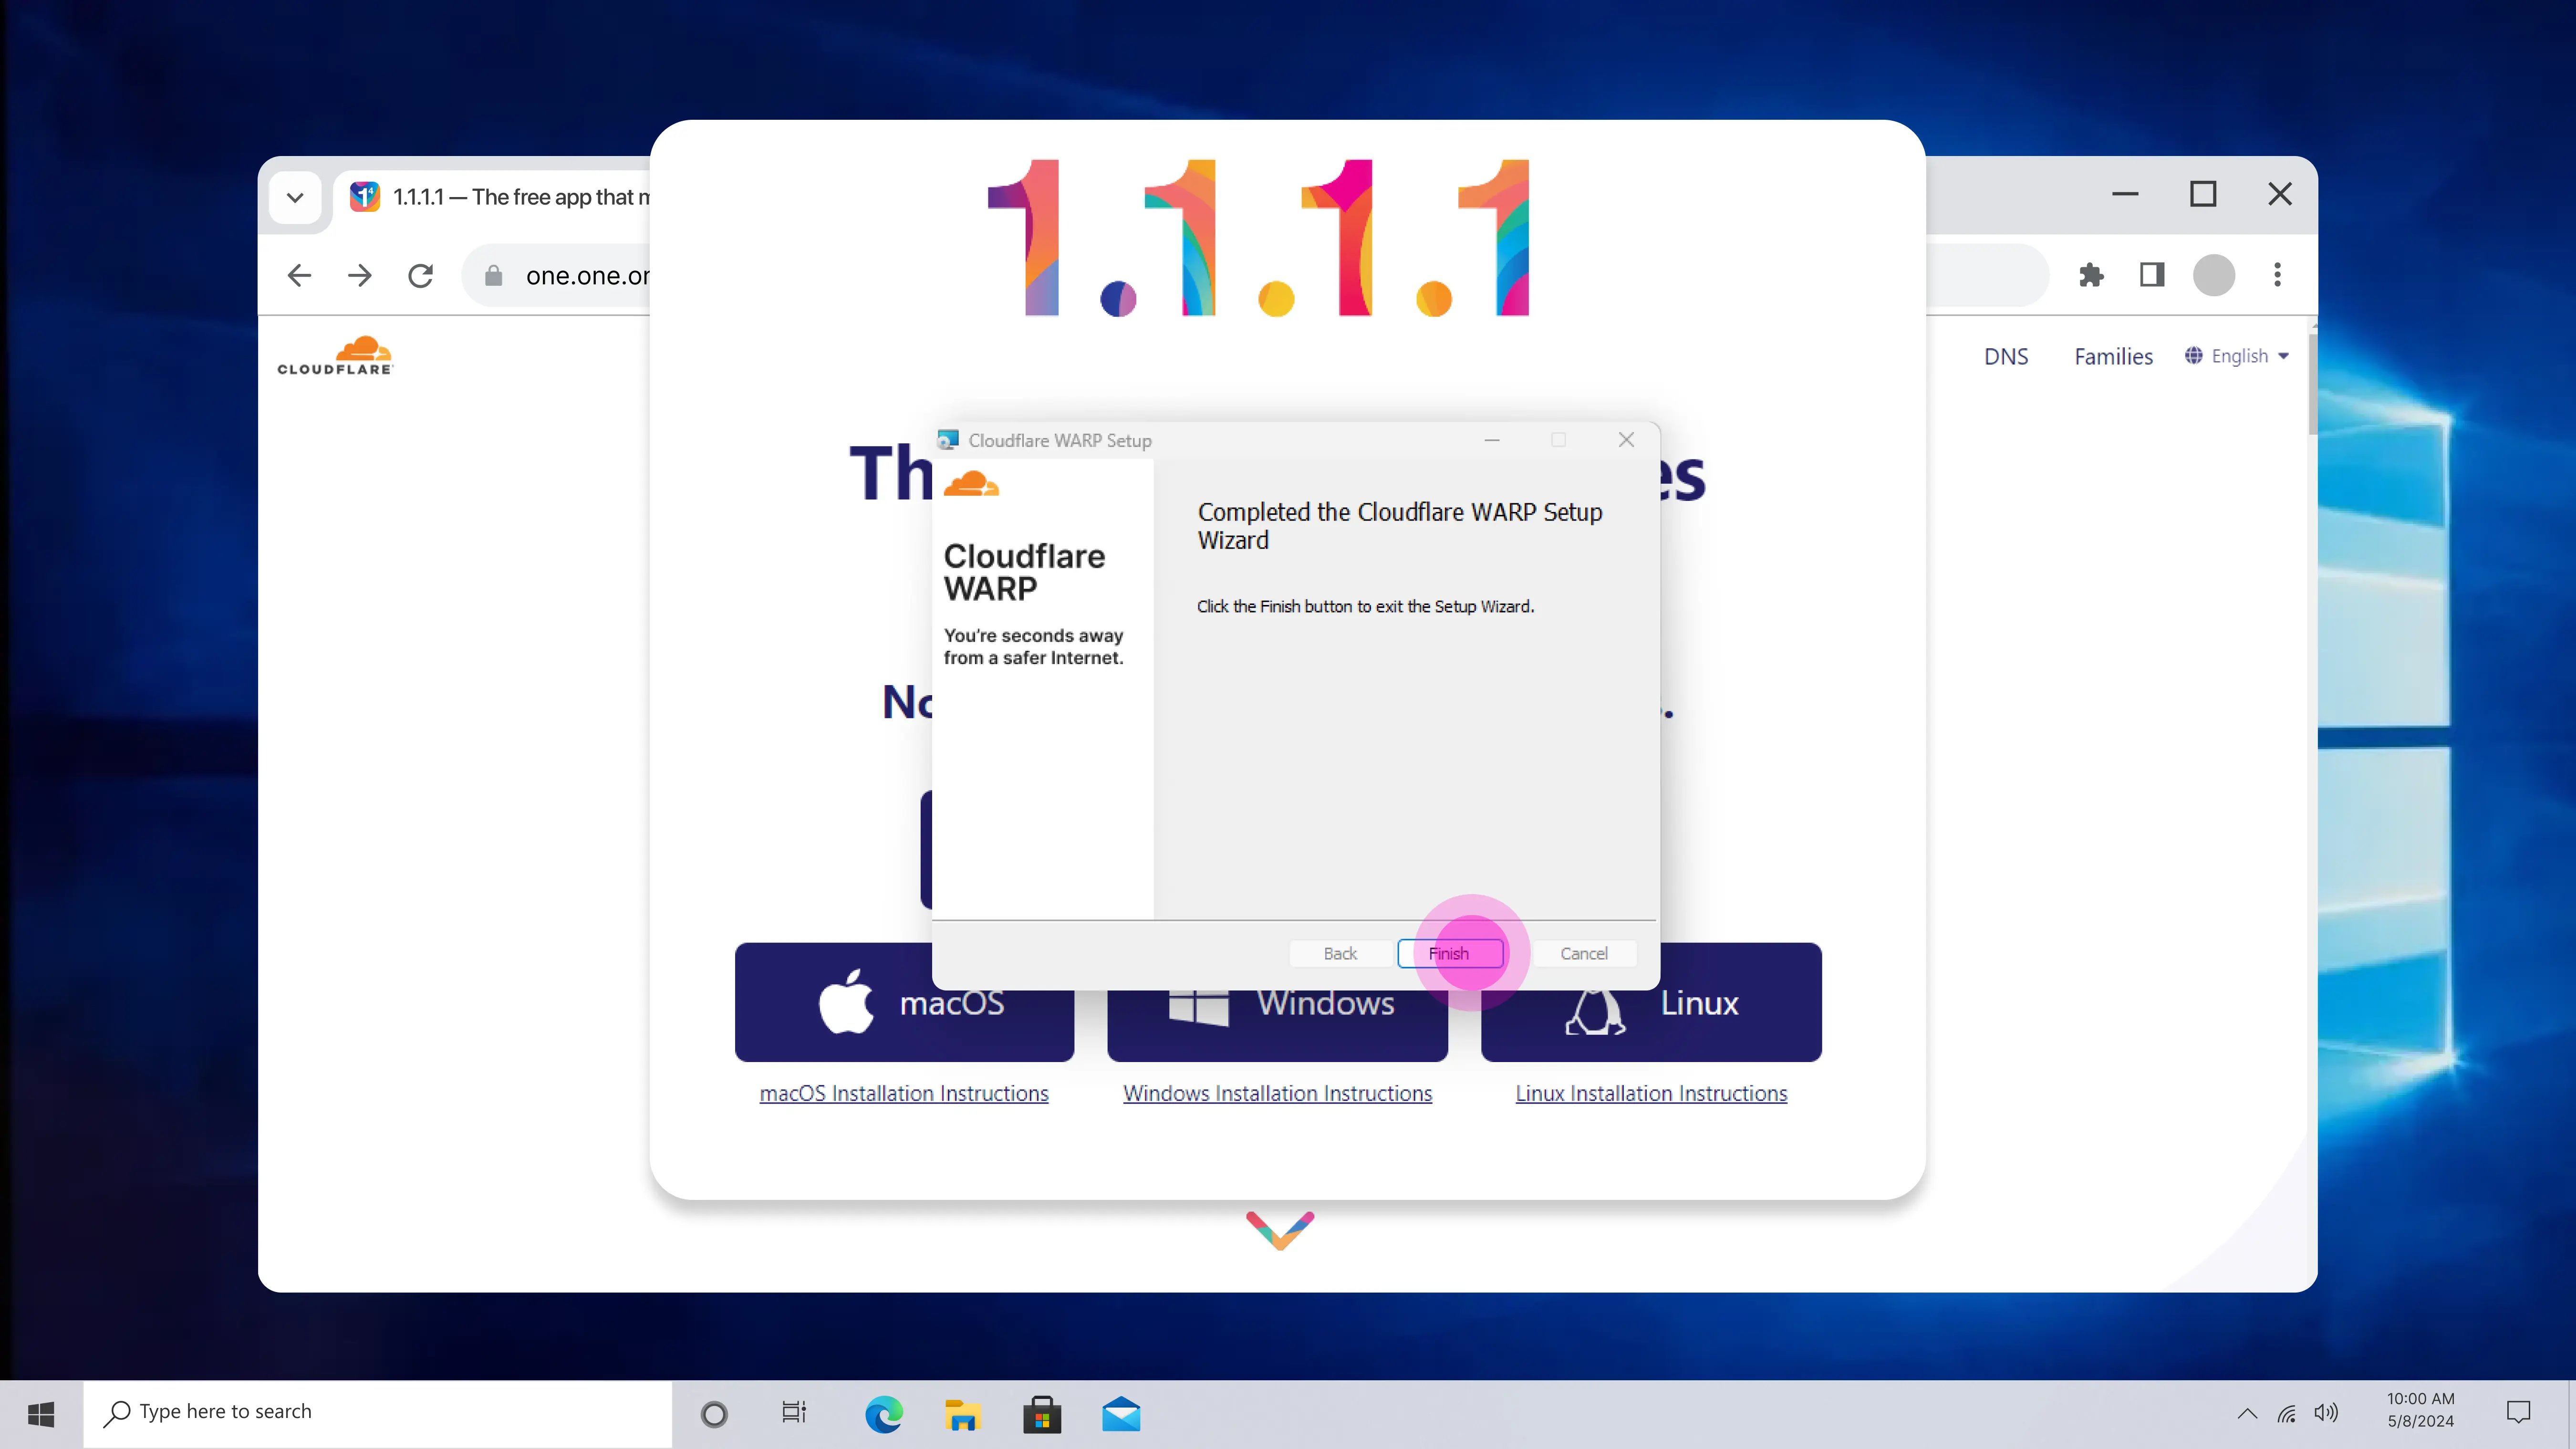Open File Explorer from the taskbar
2576x1449 pixels.
pos(962,1414)
